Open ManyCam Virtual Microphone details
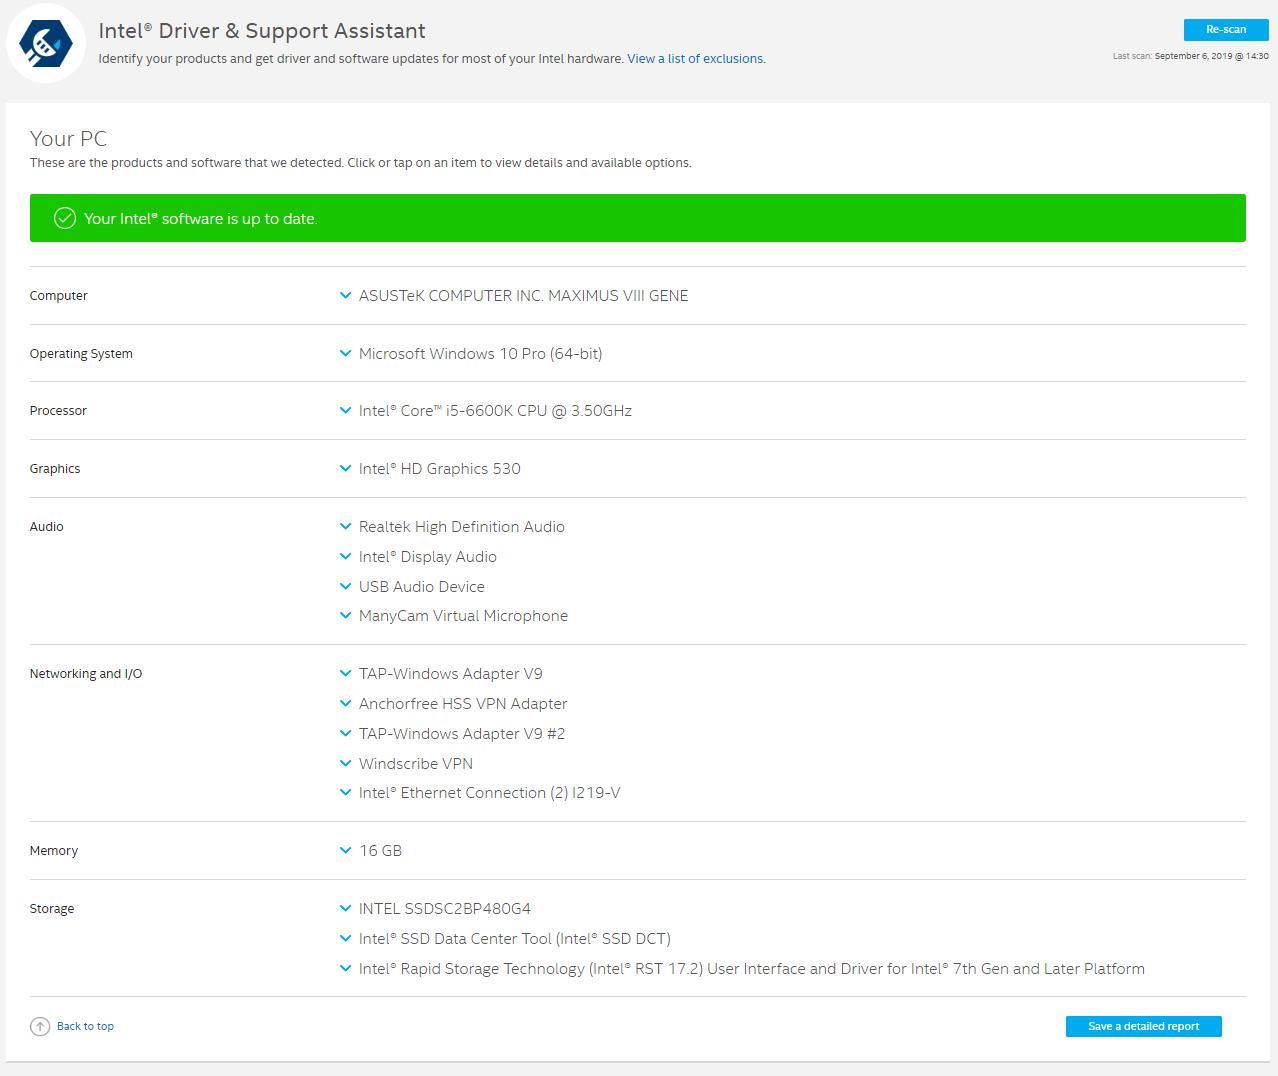Screen dimensions: 1278x1076 (x=463, y=616)
